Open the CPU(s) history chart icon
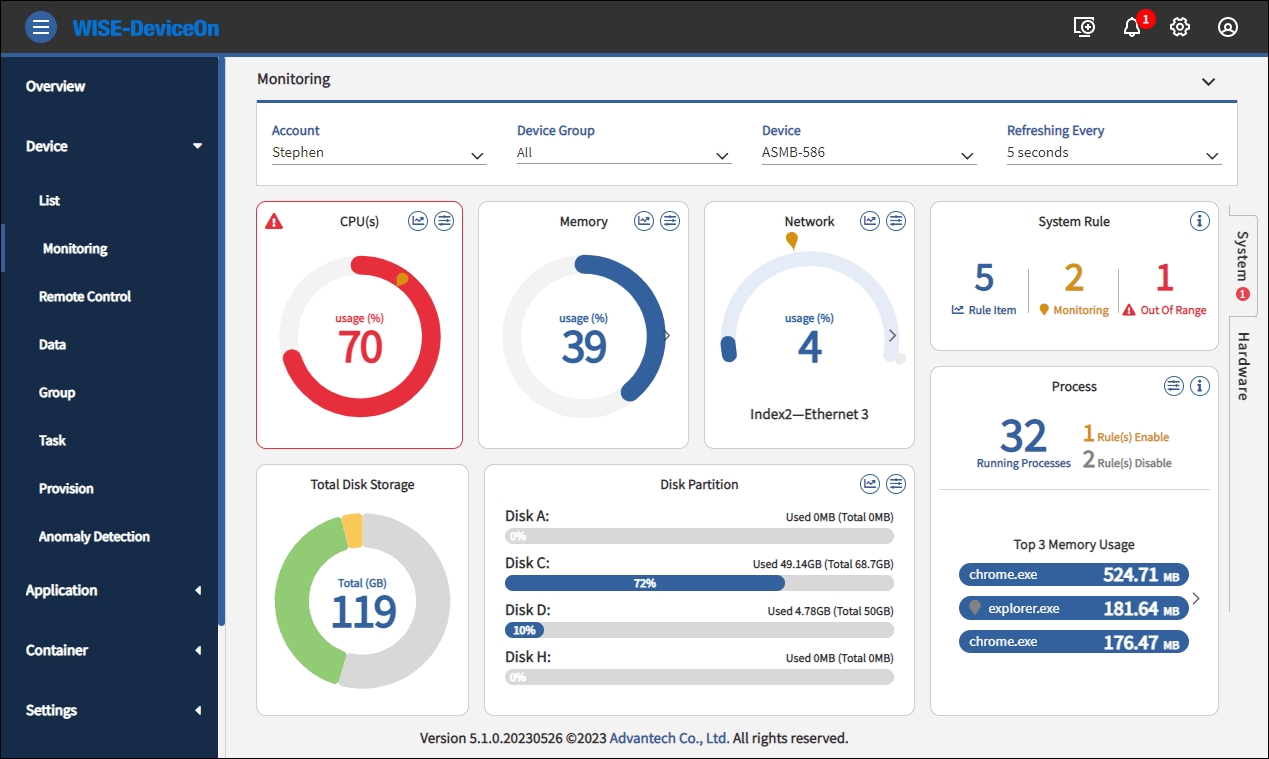Image resolution: width=1269 pixels, height=759 pixels. (x=418, y=221)
